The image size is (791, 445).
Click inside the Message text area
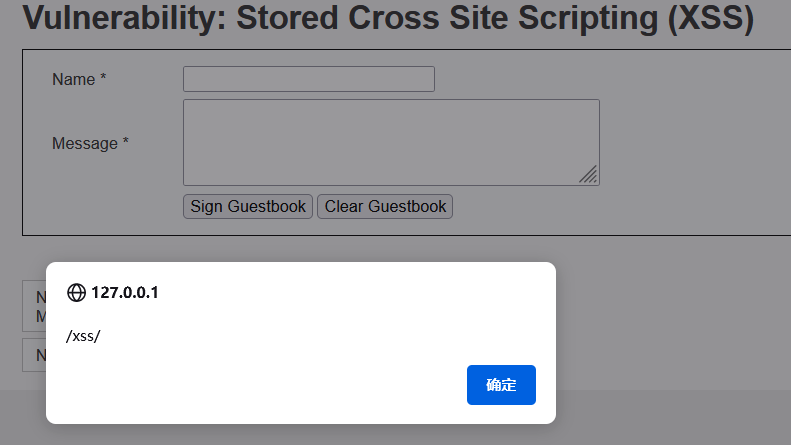[391, 142]
